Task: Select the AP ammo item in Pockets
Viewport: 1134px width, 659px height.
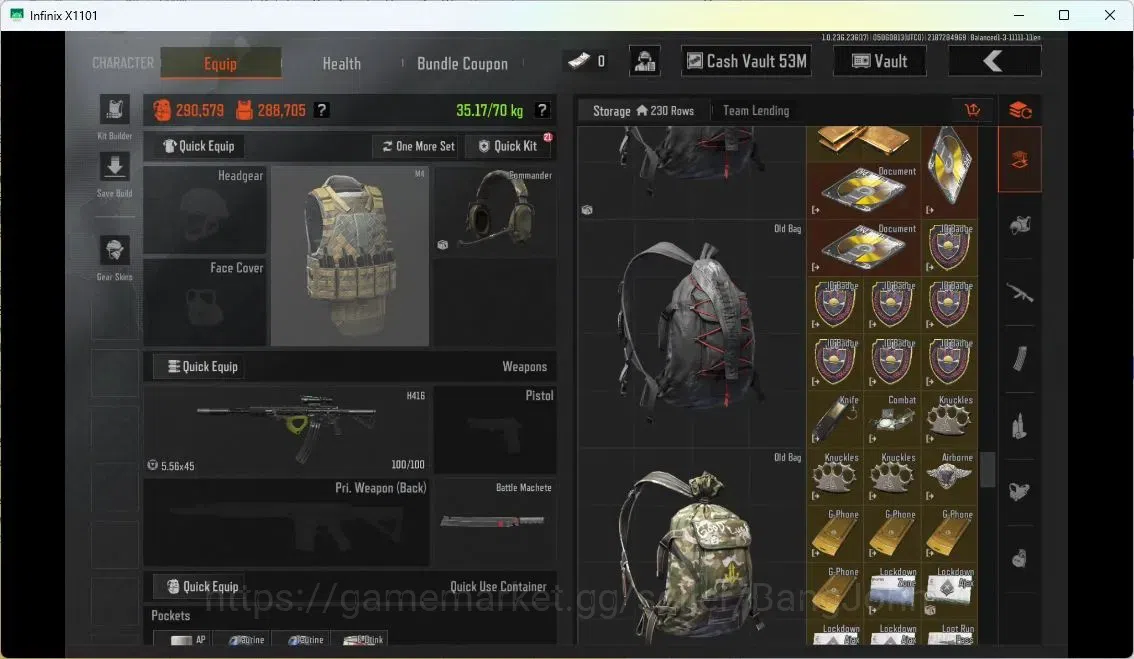Action: [184, 639]
